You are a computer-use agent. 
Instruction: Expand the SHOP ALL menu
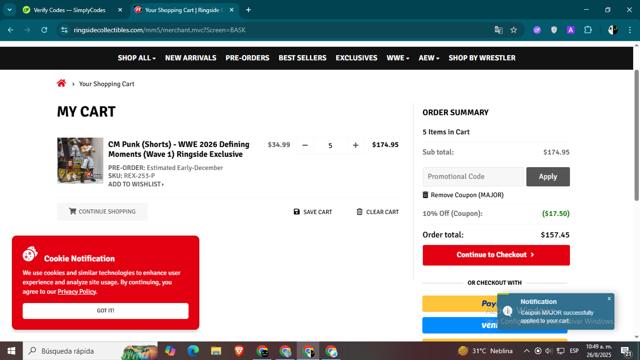136,58
